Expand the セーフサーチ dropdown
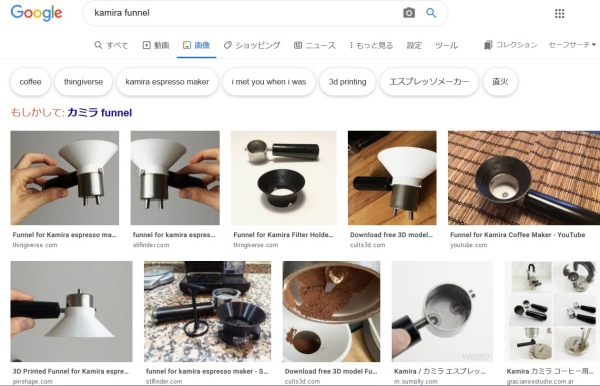 (572, 45)
